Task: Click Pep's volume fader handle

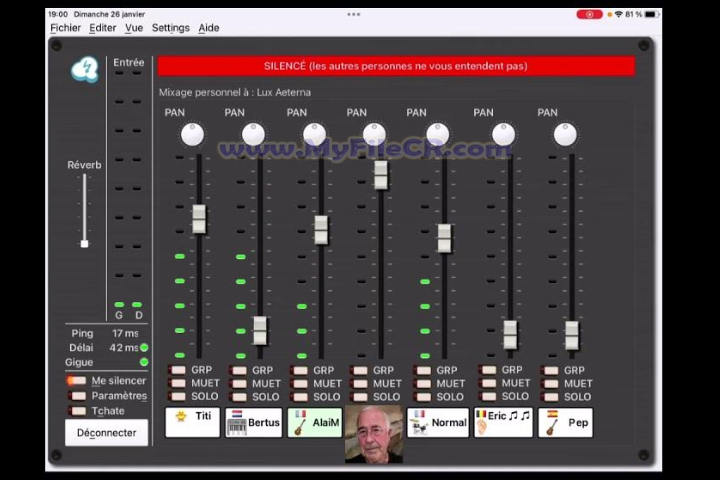Action: (572, 336)
